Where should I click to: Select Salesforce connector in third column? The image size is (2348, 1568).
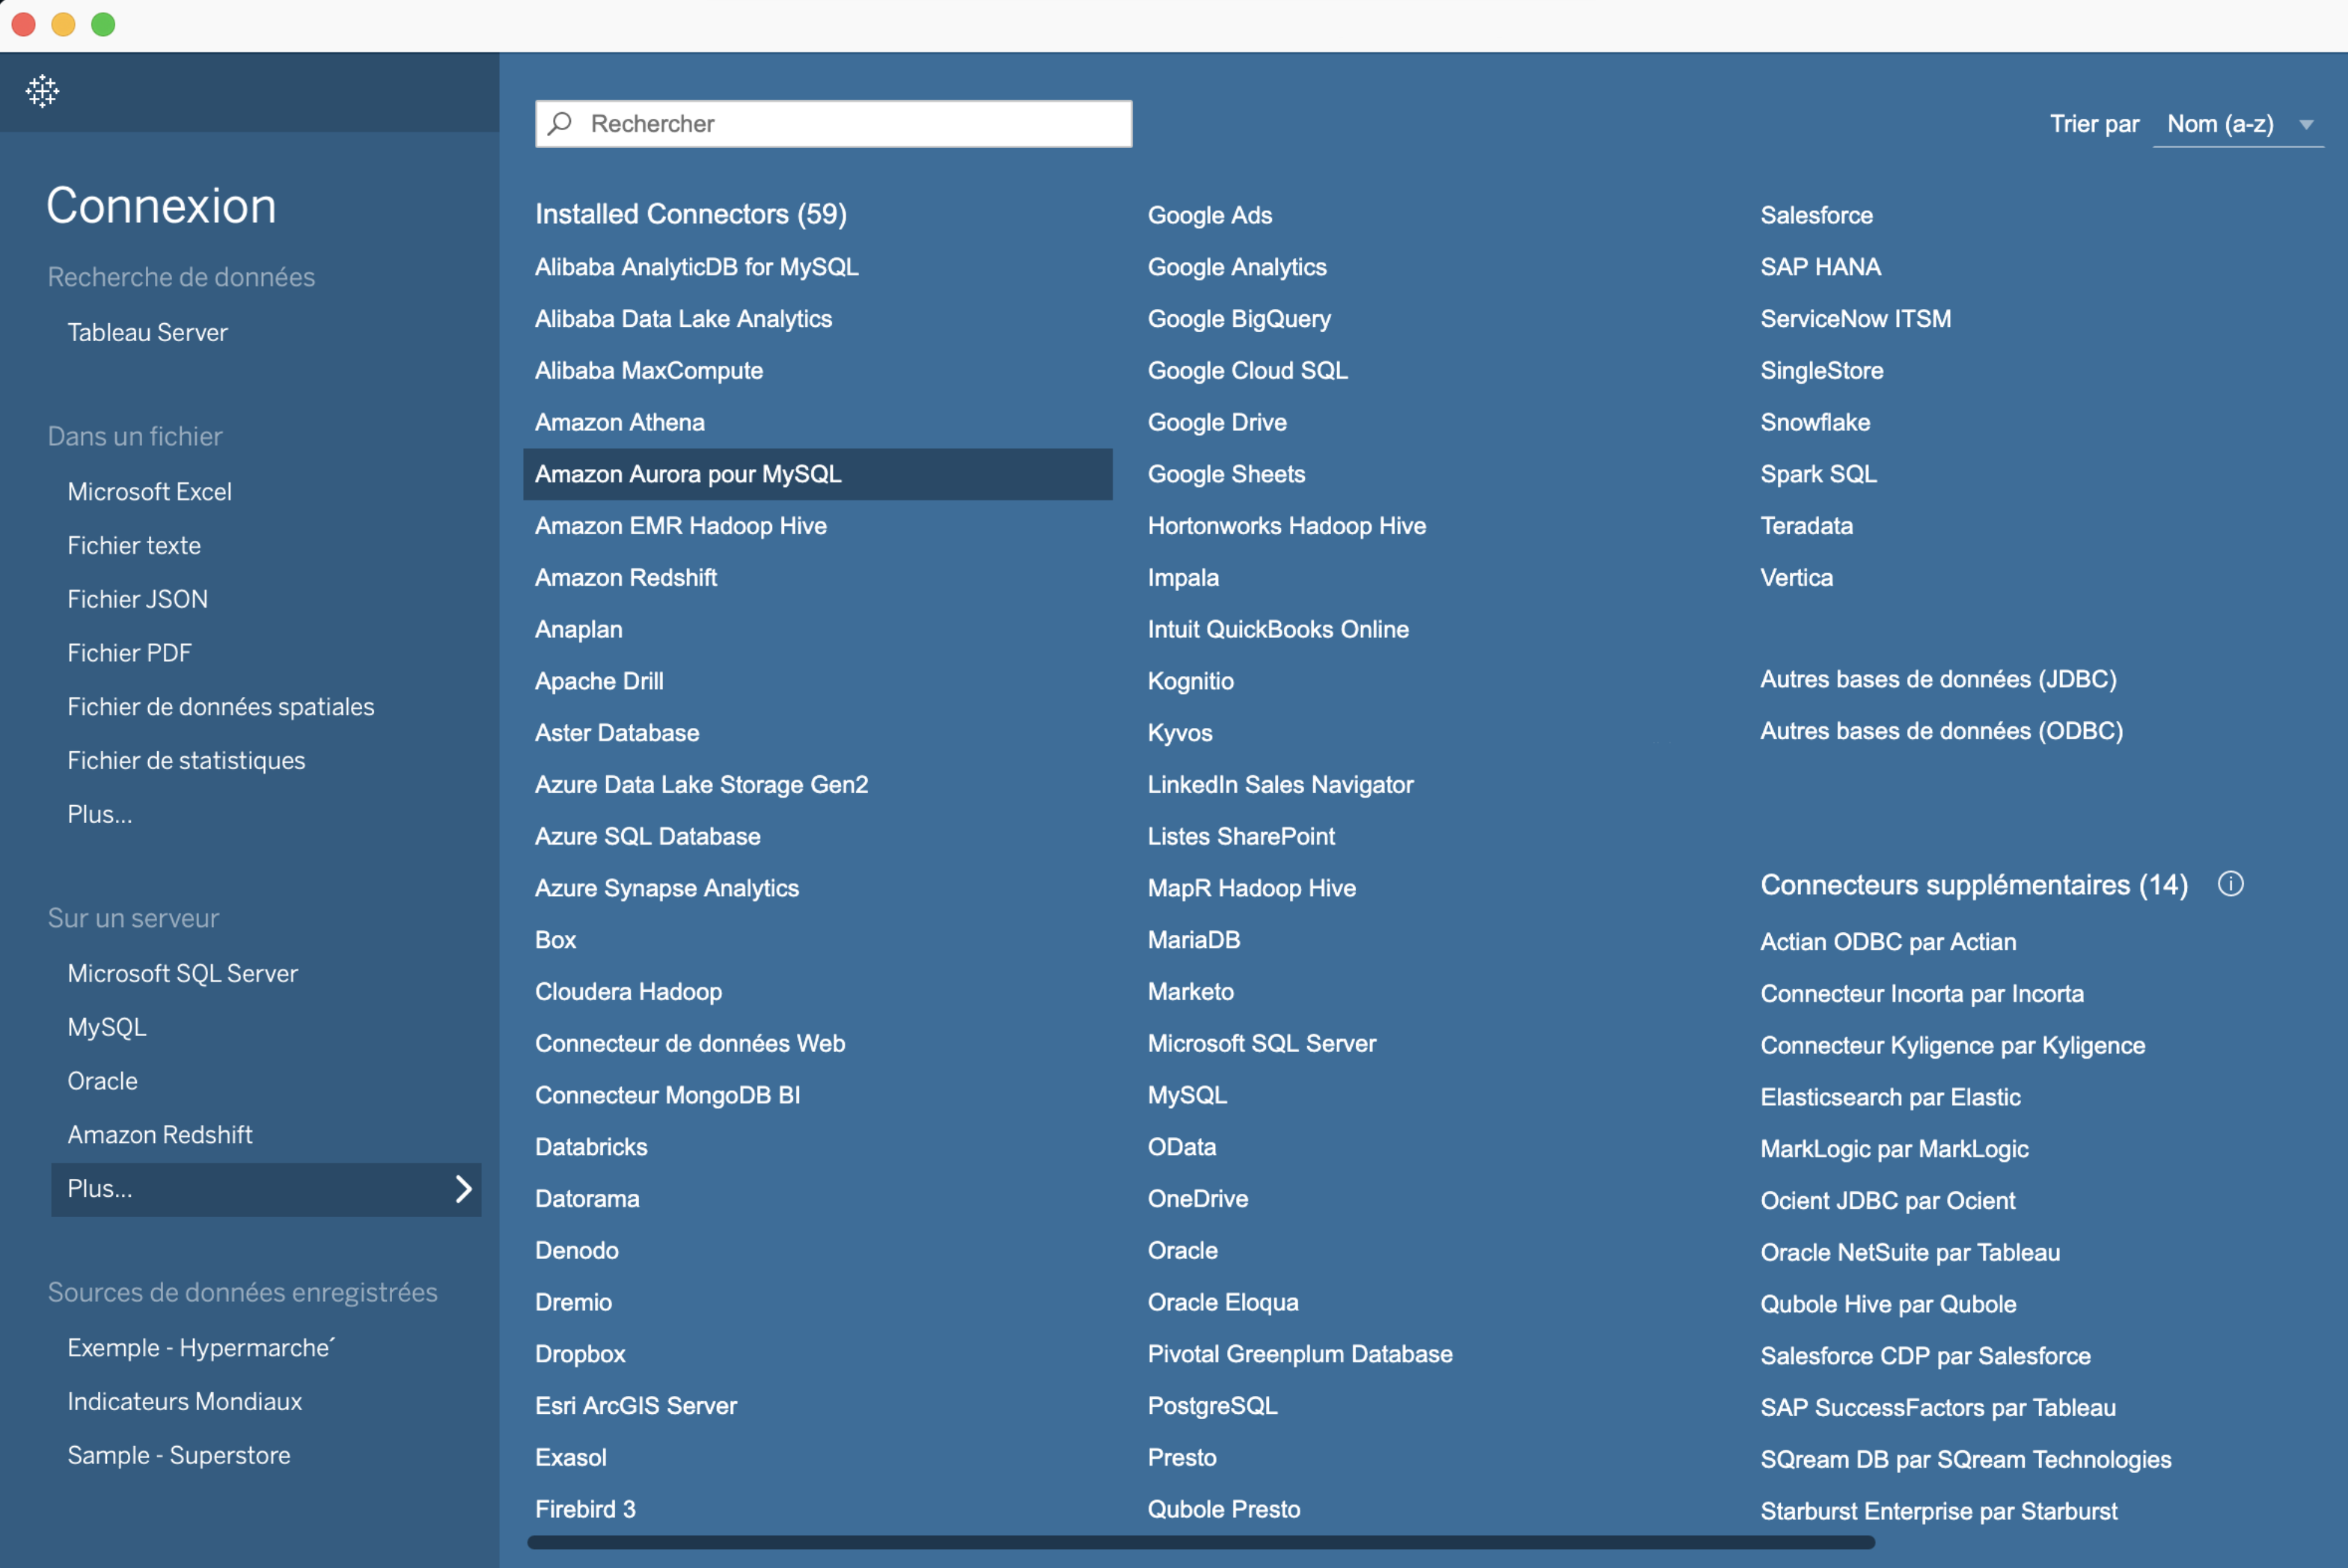[x=1816, y=215]
